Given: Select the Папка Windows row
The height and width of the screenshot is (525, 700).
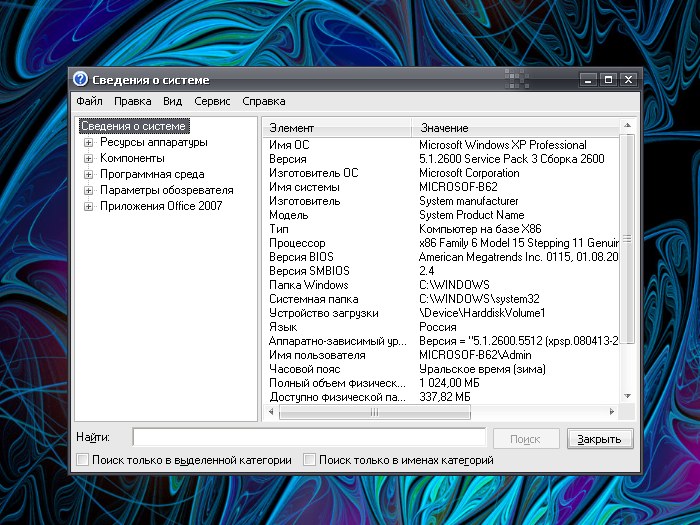Looking at the screenshot, I should 442,285.
